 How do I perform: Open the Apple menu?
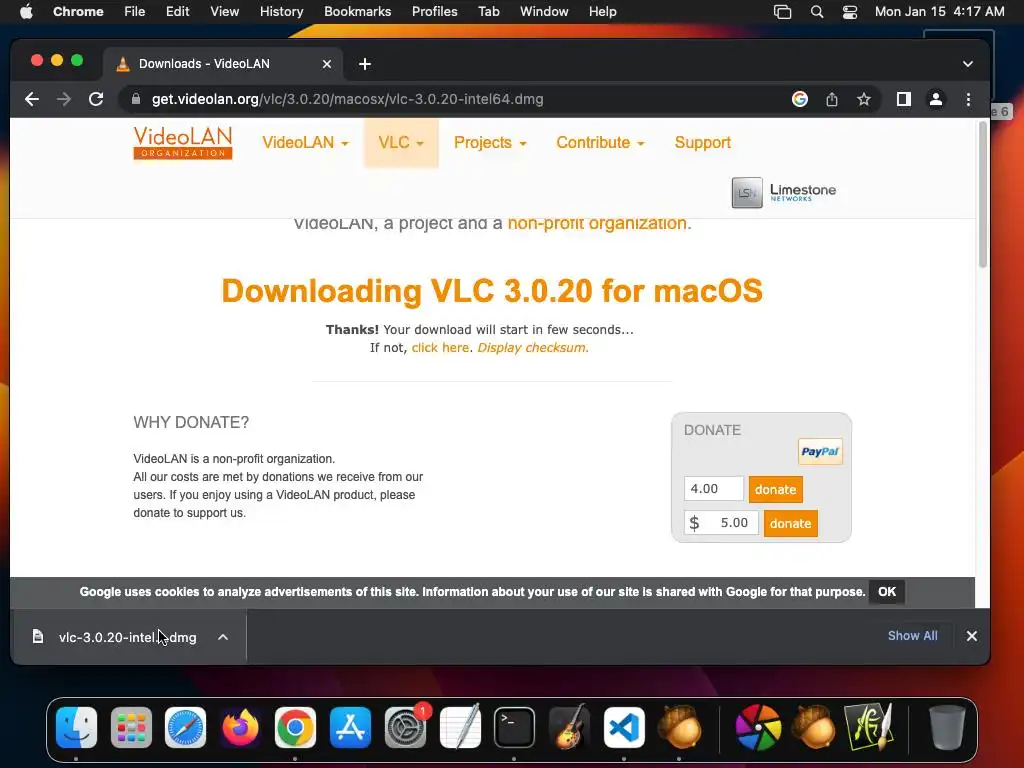[x=26, y=12]
